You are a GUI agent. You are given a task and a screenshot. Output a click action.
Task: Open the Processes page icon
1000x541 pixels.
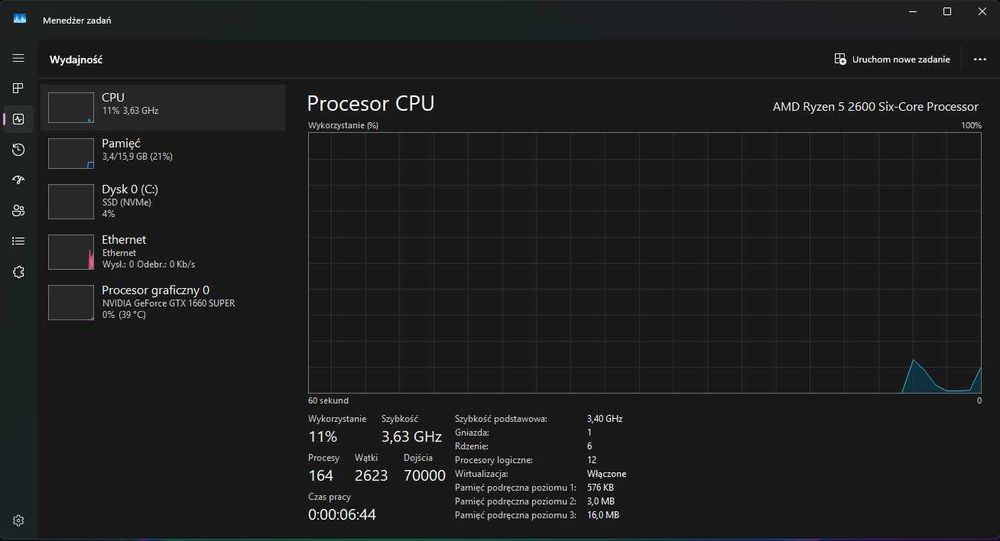coord(18,89)
